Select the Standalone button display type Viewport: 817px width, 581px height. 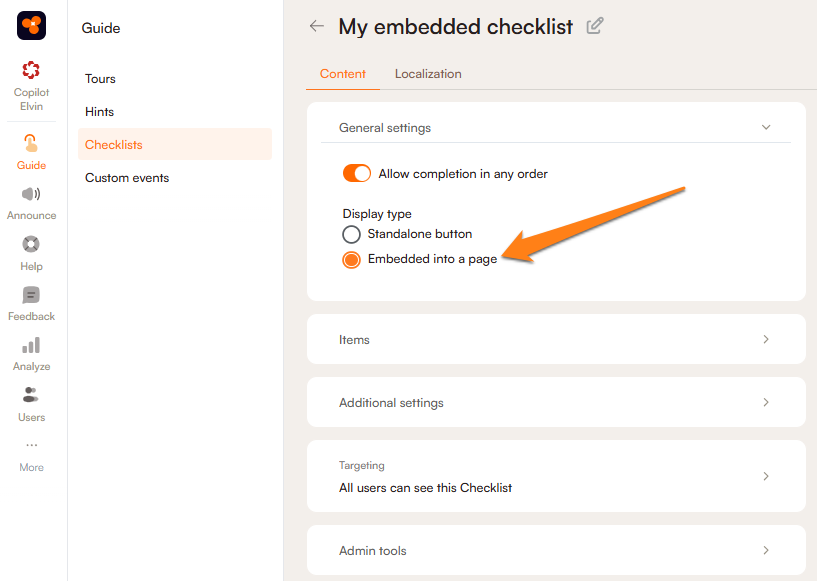pyautogui.click(x=351, y=234)
